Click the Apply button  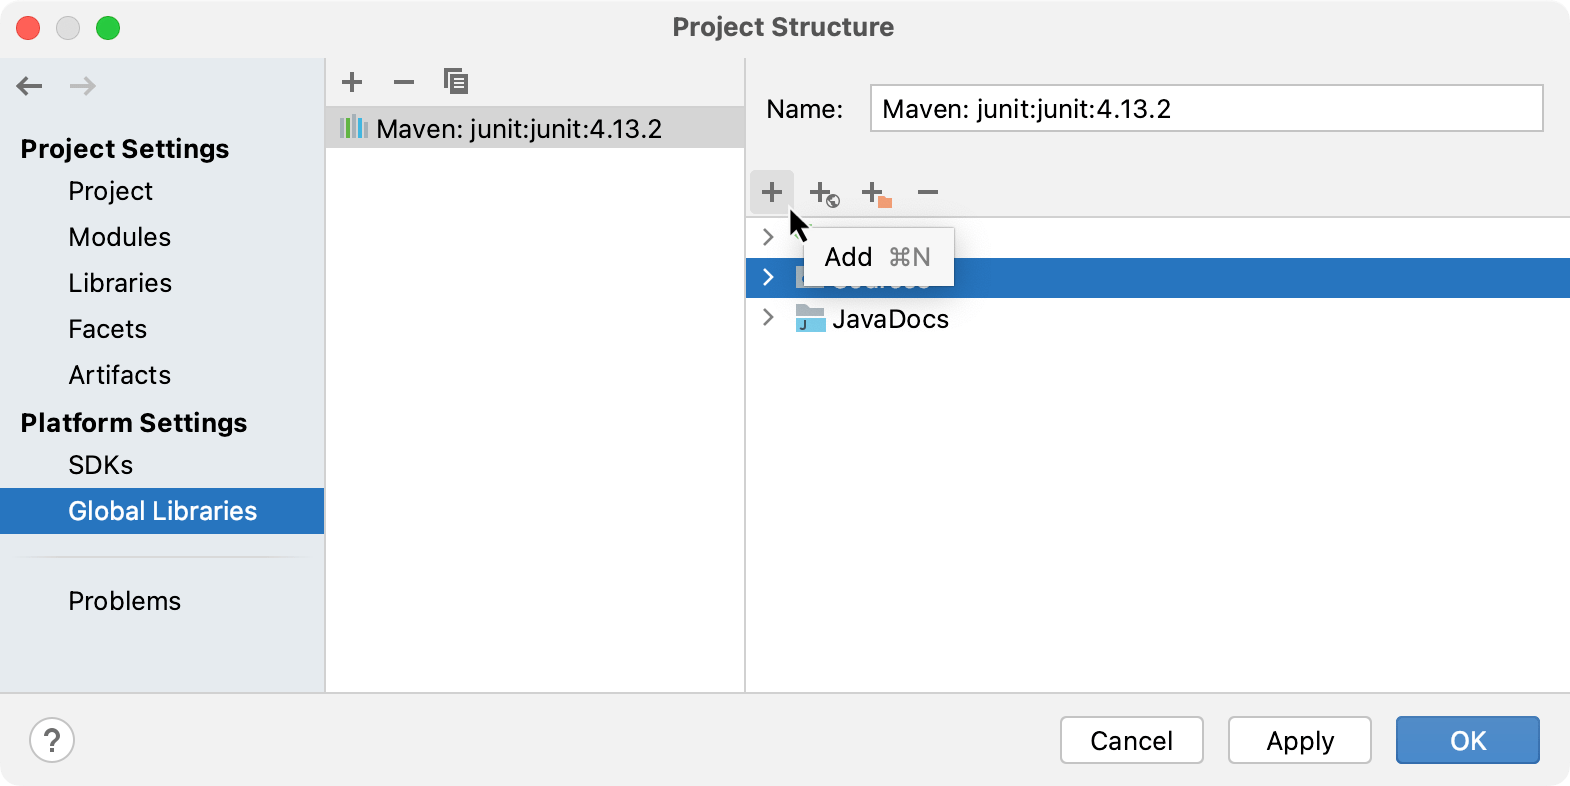(1300, 740)
